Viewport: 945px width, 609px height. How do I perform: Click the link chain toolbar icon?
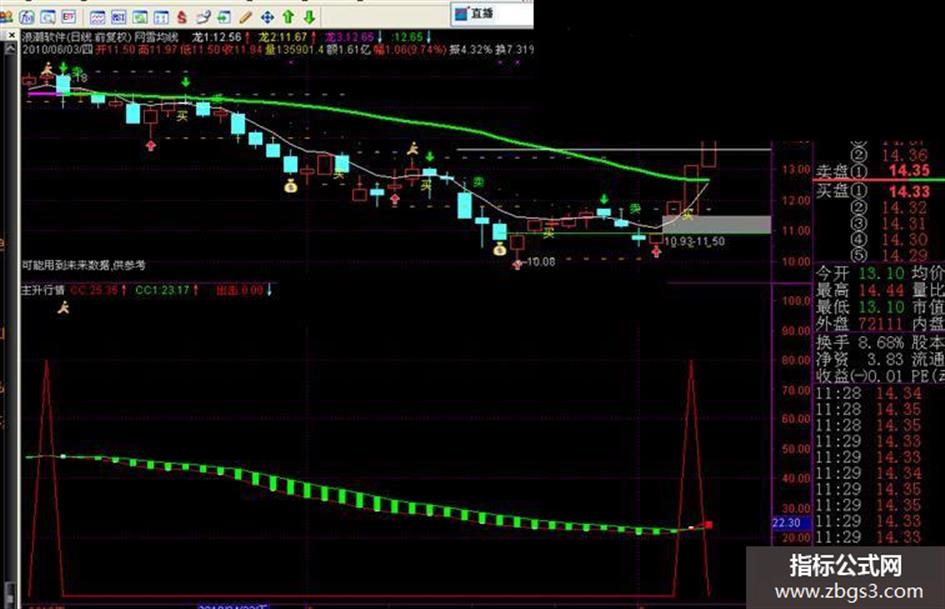(204, 17)
